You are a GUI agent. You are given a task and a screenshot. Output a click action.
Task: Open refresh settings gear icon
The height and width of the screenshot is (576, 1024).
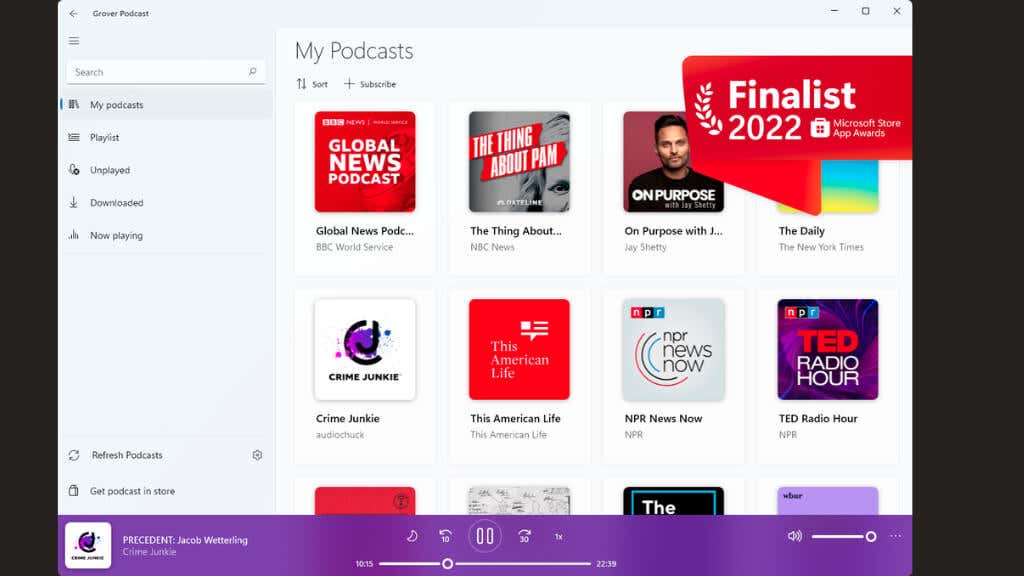[x=257, y=455]
